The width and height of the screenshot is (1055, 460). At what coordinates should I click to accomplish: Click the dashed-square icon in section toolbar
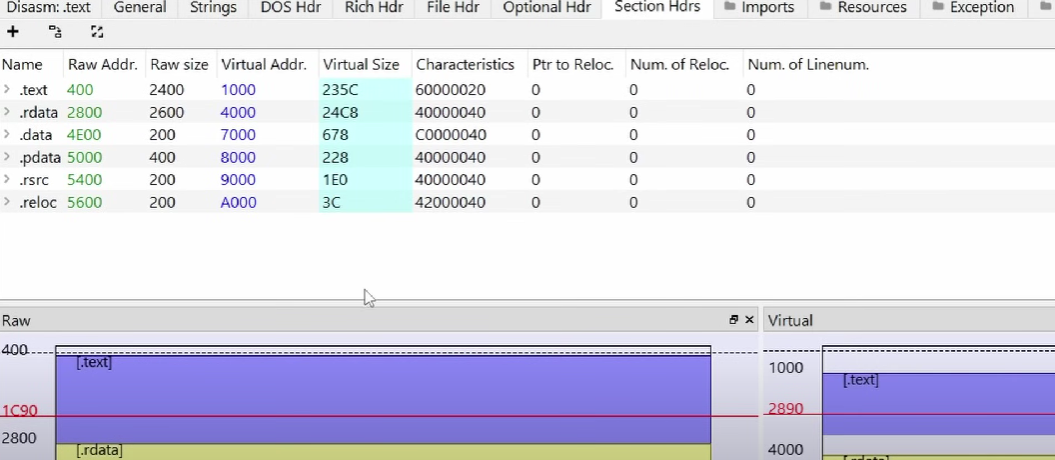[97, 32]
